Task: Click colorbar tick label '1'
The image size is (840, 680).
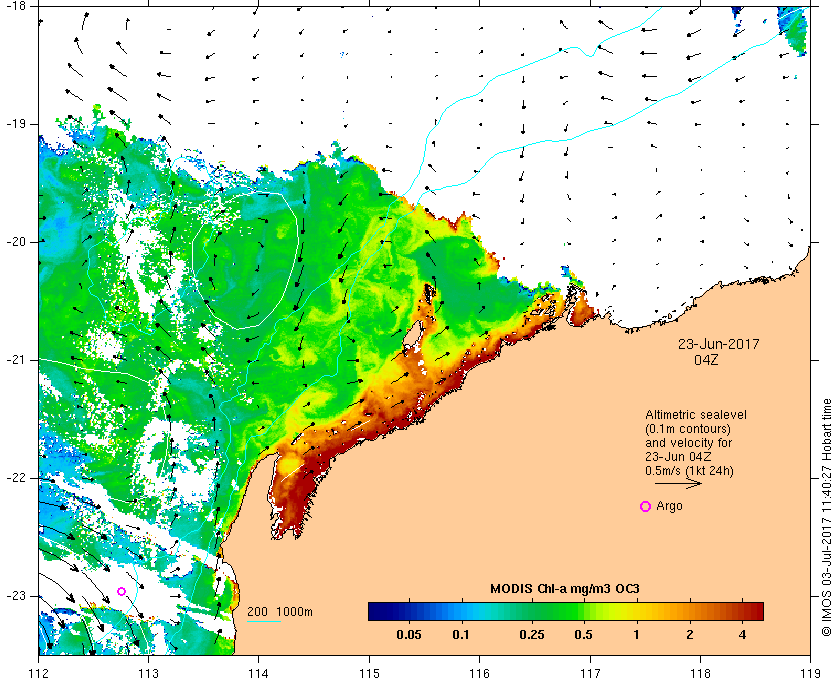Action: coord(636,635)
